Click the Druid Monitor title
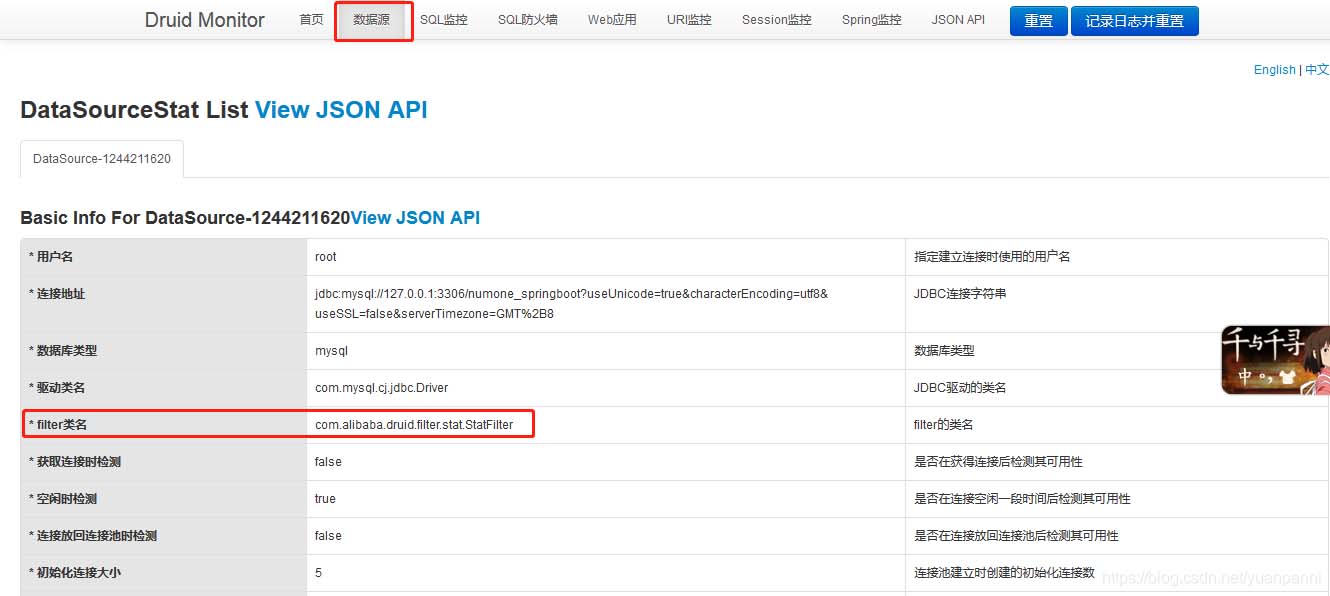This screenshot has height=596, width=1330. pyautogui.click(x=204, y=19)
